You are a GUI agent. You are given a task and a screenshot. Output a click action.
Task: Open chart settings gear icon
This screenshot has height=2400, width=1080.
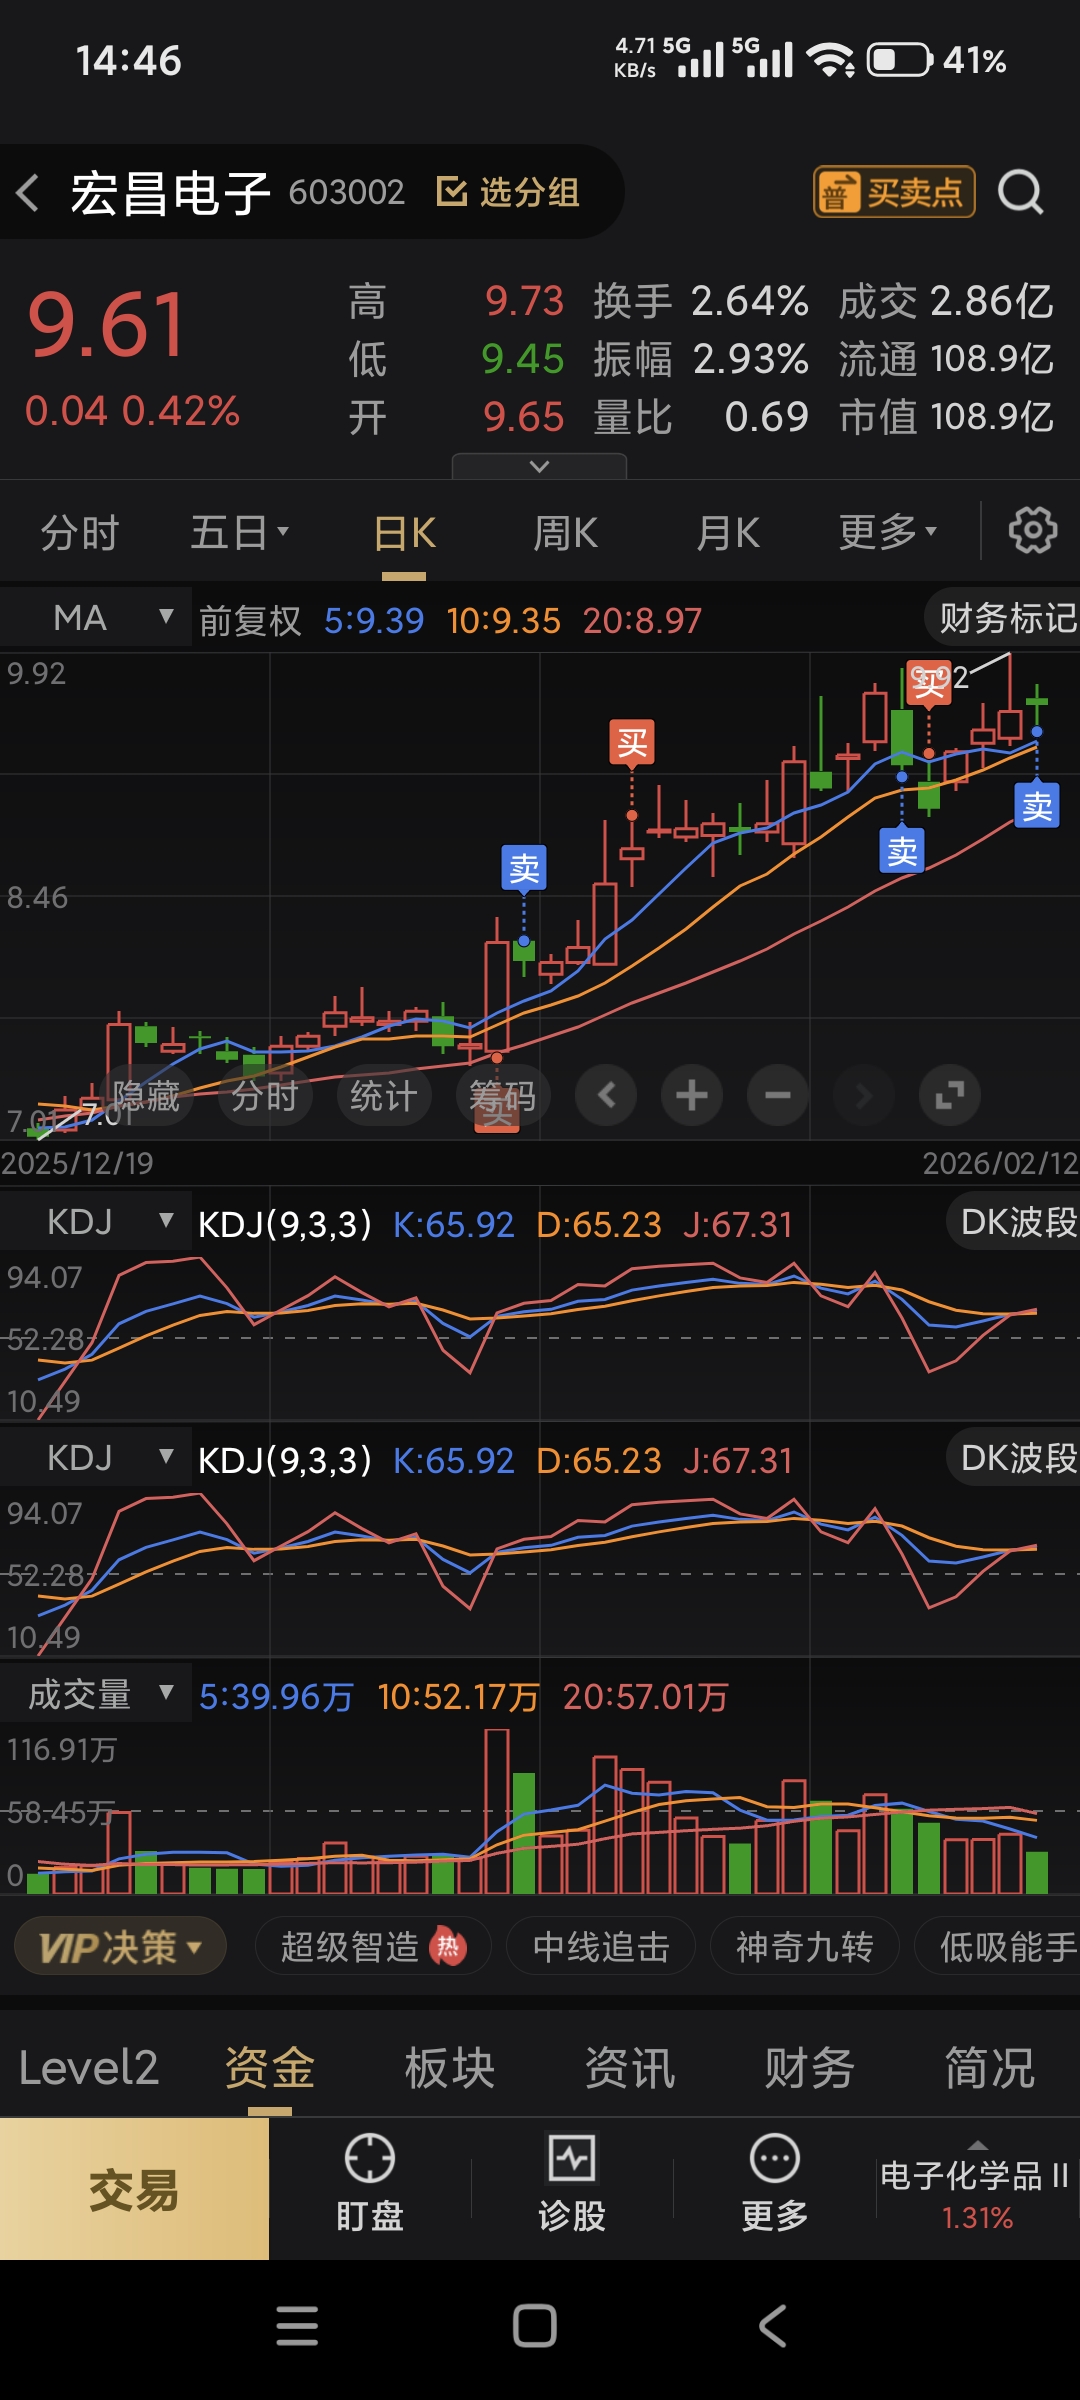pos(1032,531)
